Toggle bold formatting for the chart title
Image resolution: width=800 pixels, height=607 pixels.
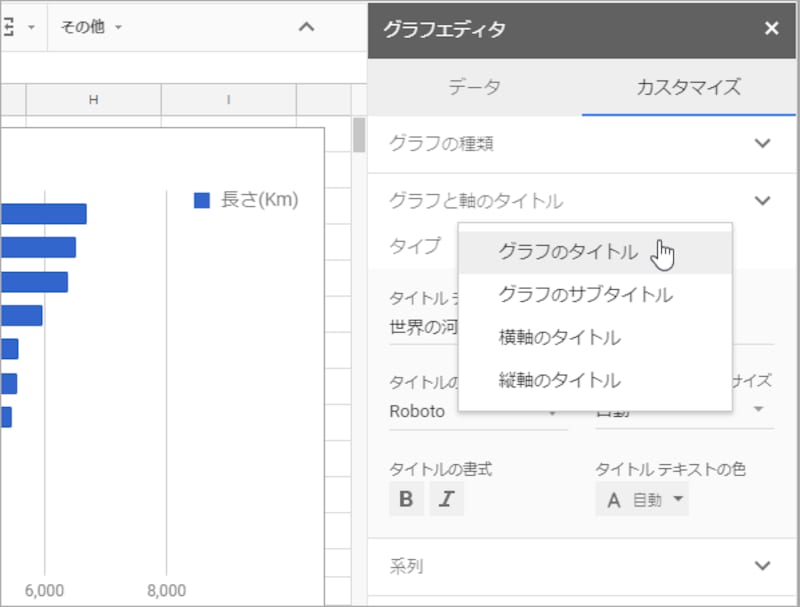(x=406, y=499)
